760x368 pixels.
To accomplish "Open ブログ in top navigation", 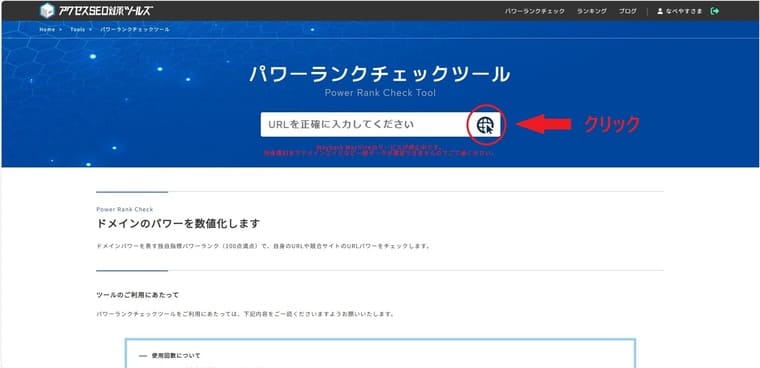I will point(628,11).
